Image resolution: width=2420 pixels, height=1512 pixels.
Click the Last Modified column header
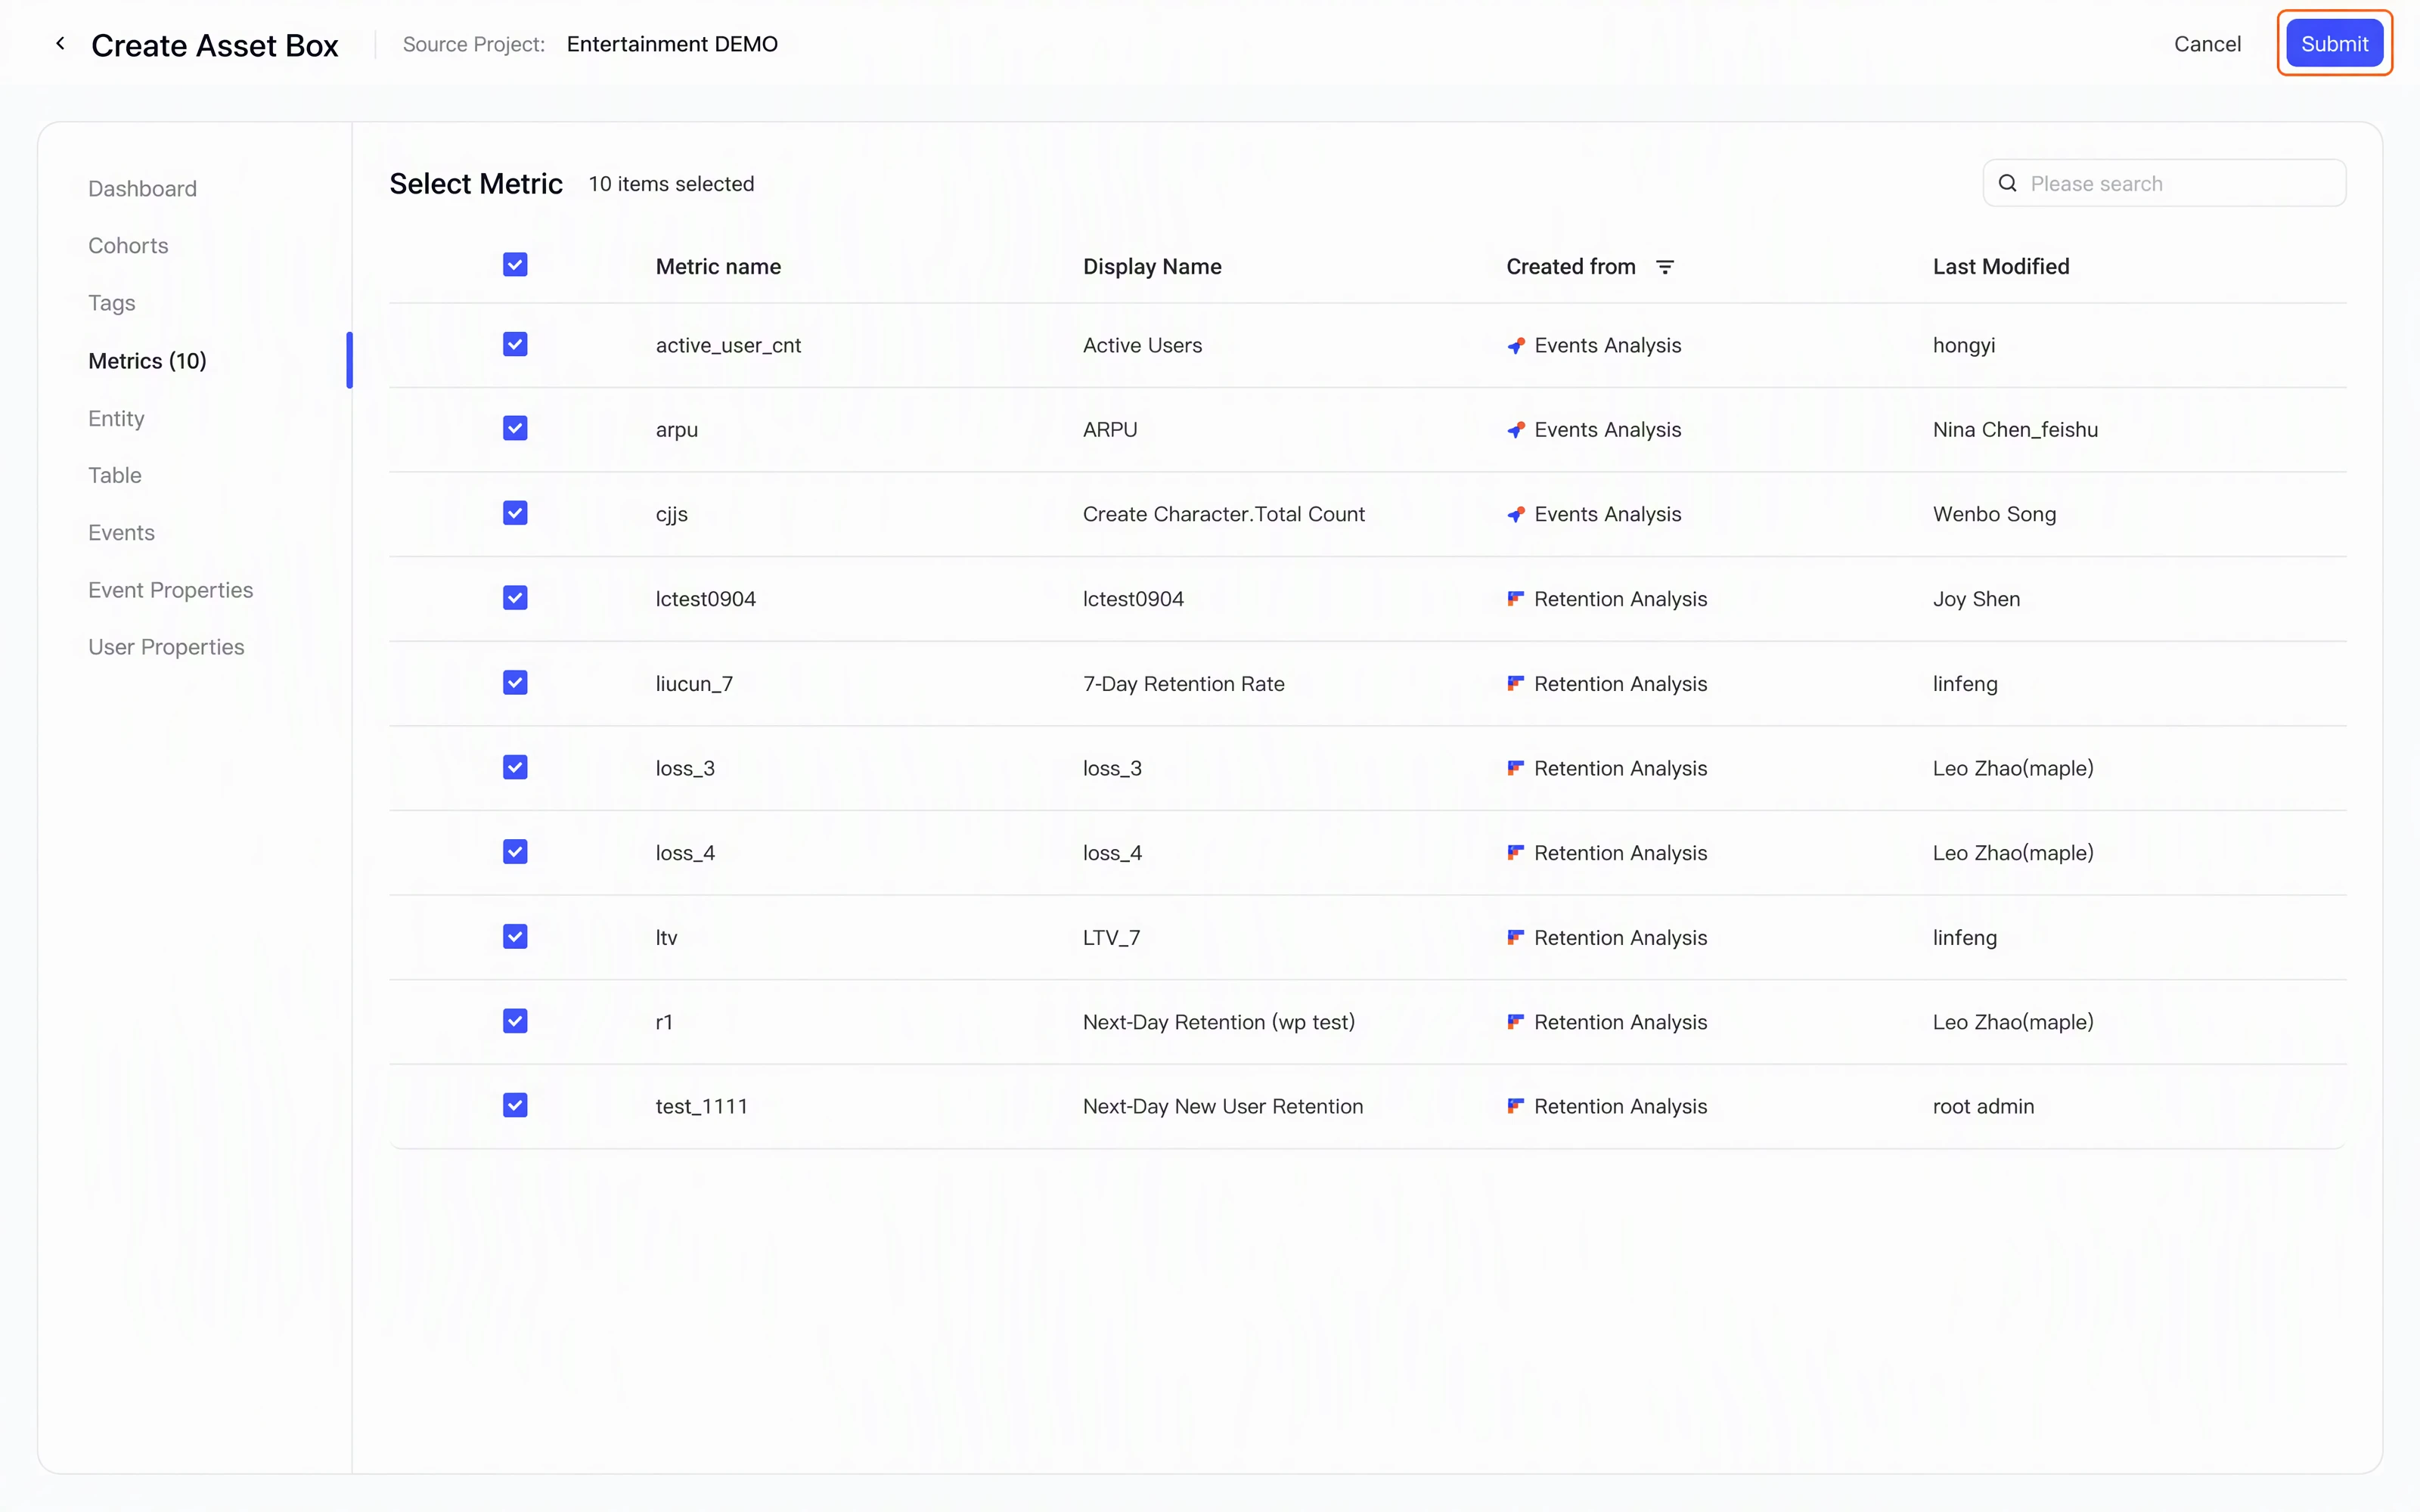point(2001,267)
